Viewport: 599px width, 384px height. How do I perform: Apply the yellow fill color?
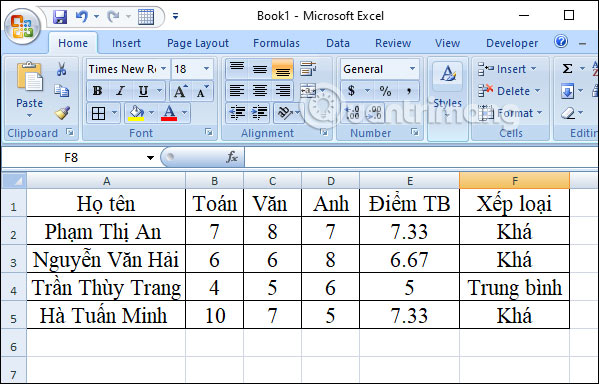pos(136,113)
